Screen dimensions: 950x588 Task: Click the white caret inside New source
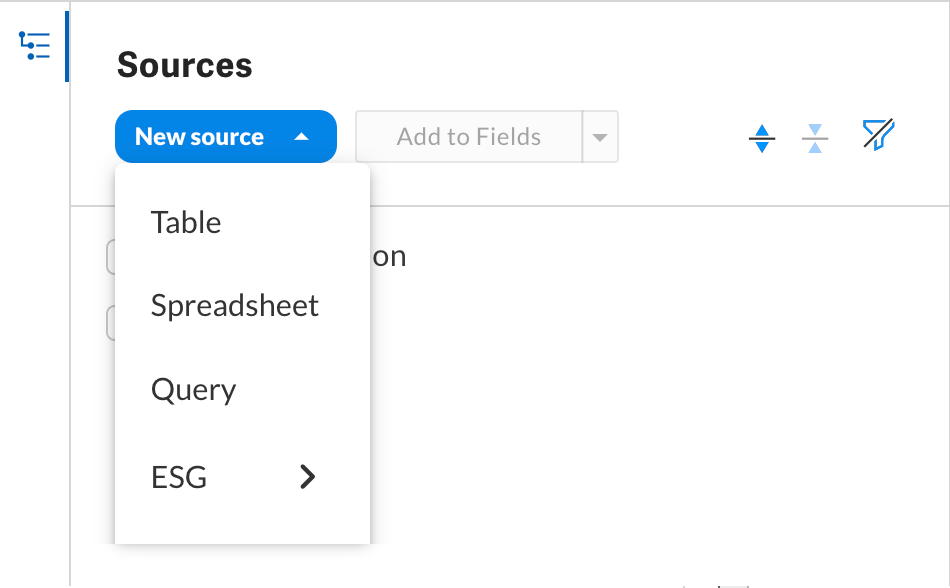pos(301,137)
